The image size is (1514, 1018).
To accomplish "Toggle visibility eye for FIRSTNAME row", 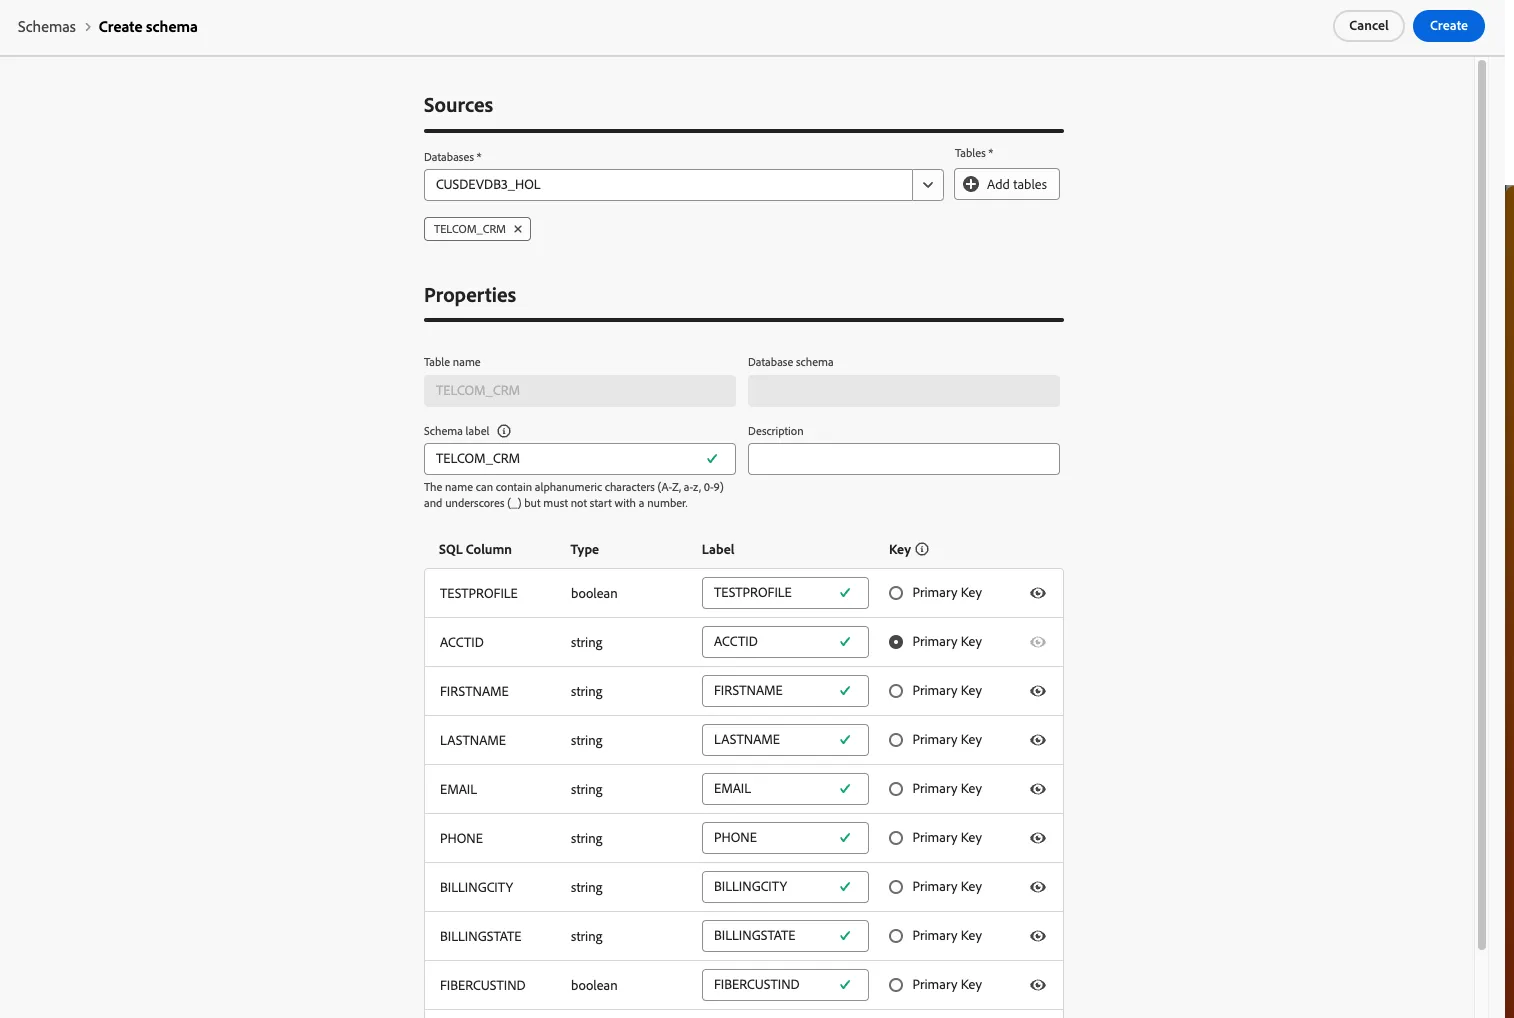I will tap(1038, 691).
